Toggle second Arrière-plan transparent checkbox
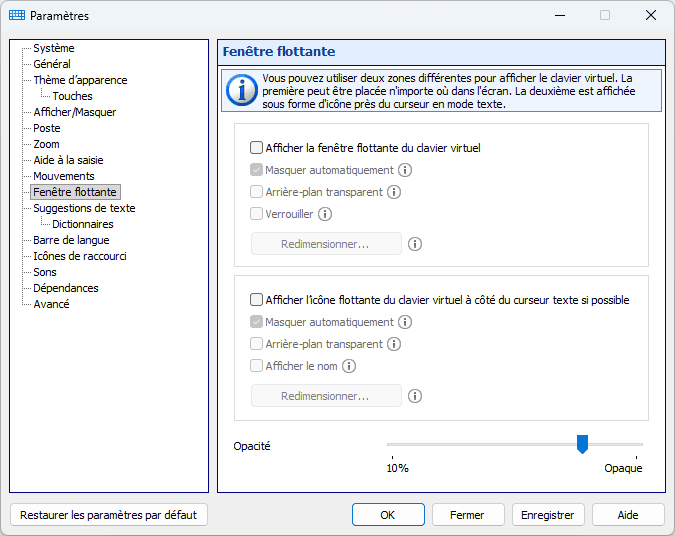Viewport: 675px width, 536px height. pyautogui.click(x=256, y=344)
